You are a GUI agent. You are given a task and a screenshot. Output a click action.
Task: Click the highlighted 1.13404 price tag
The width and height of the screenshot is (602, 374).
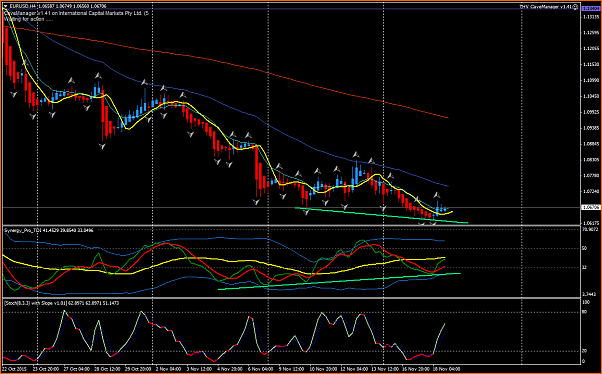point(590,8)
